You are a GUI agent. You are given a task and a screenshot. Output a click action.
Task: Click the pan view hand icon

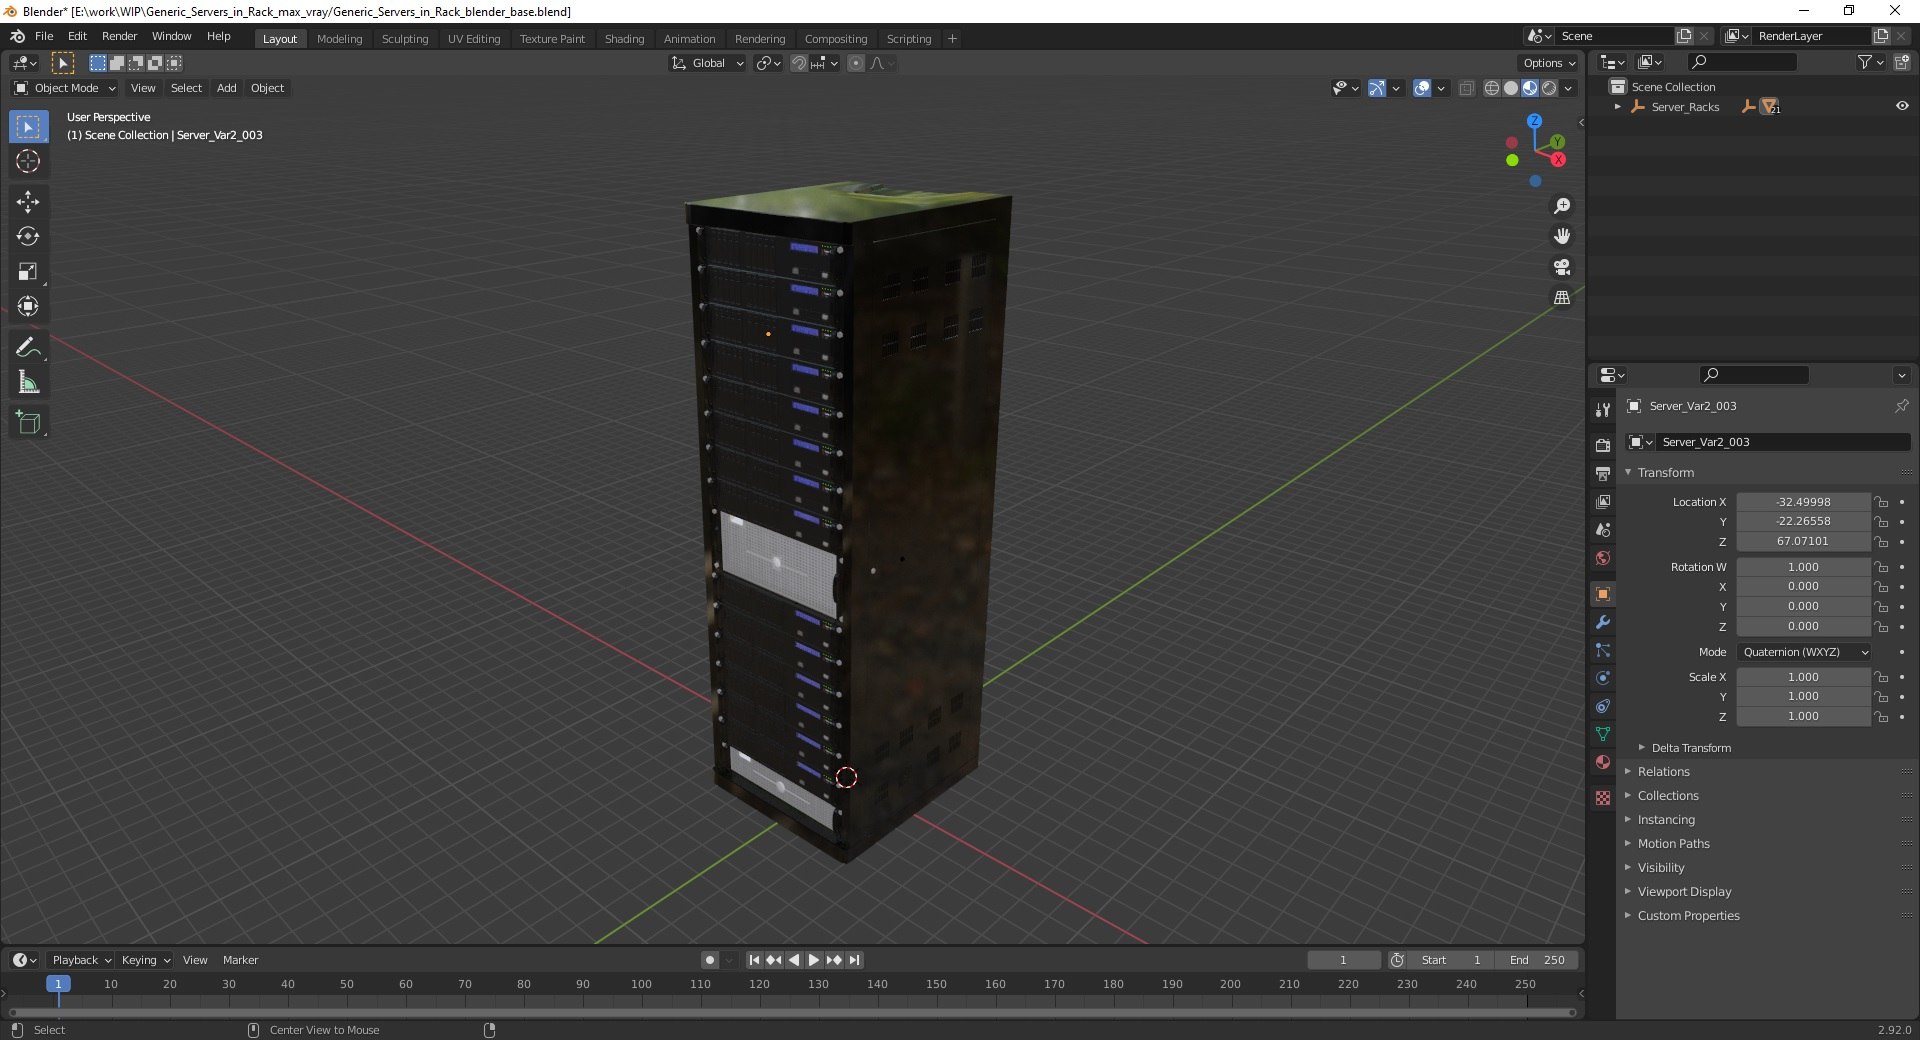pos(1561,237)
